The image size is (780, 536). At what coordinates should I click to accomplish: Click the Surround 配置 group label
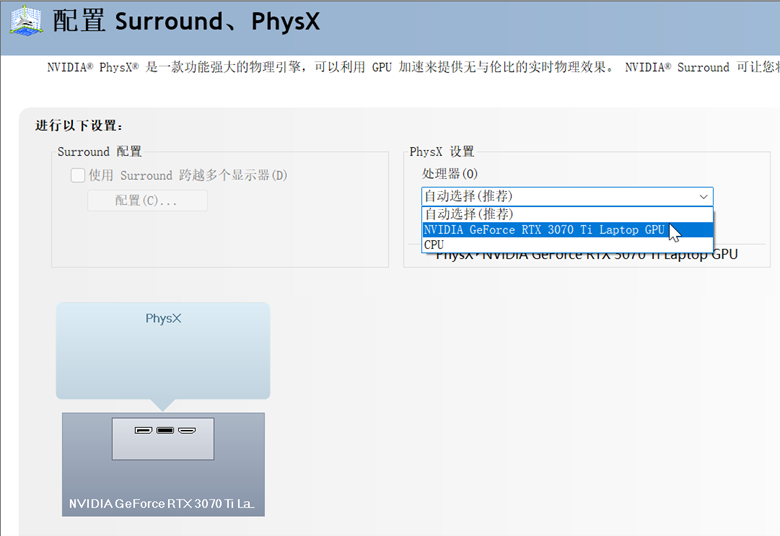click(x=99, y=151)
